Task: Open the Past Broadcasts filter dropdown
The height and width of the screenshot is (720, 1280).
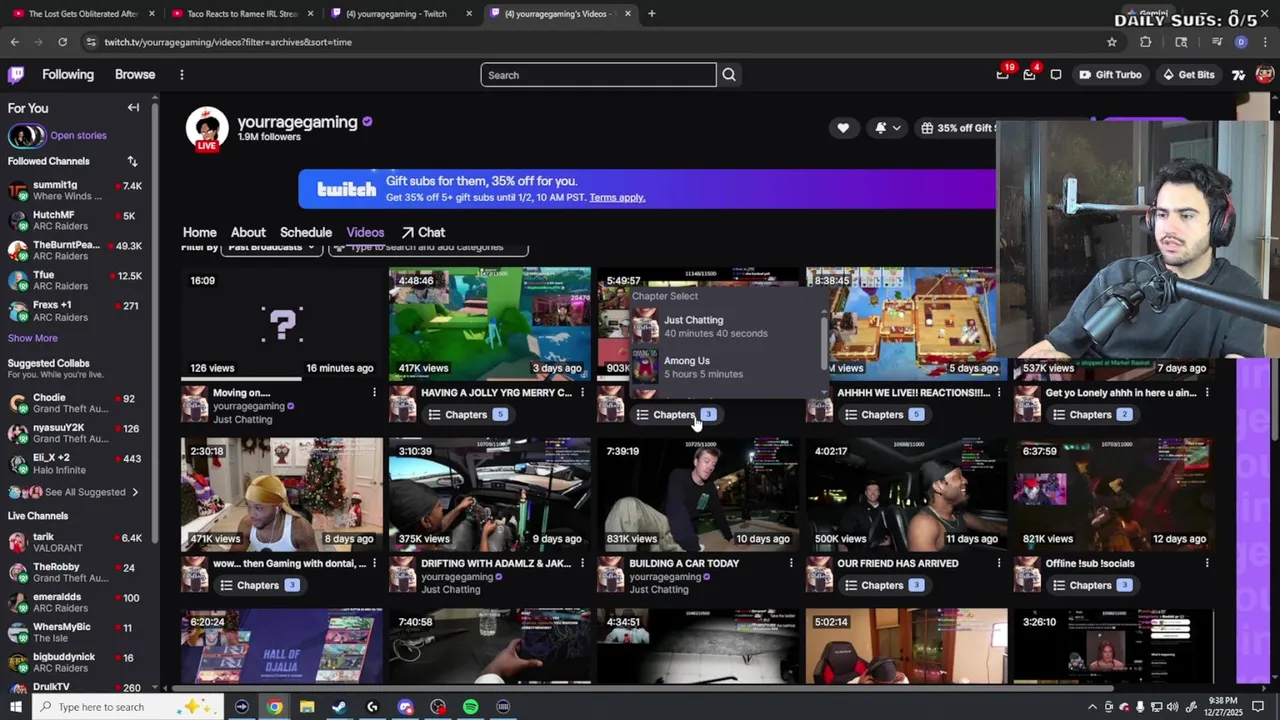Action: click(271, 247)
